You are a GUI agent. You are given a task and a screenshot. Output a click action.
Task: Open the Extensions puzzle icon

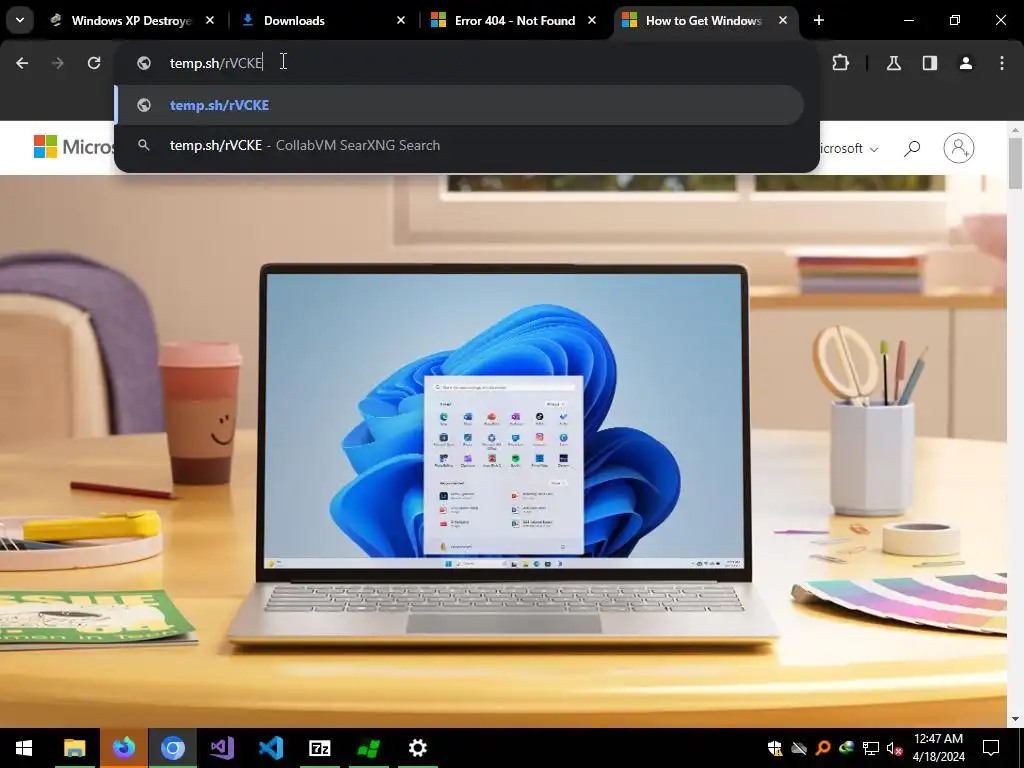(x=840, y=63)
